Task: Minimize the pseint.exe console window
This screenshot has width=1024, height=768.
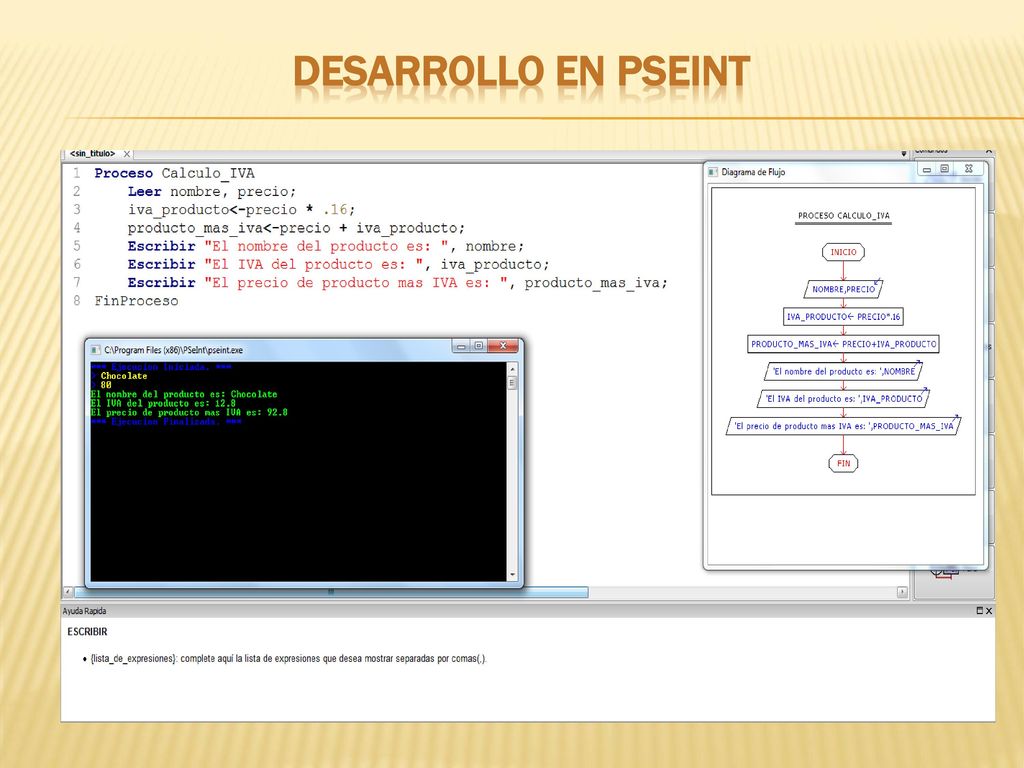Action: click(x=461, y=346)
